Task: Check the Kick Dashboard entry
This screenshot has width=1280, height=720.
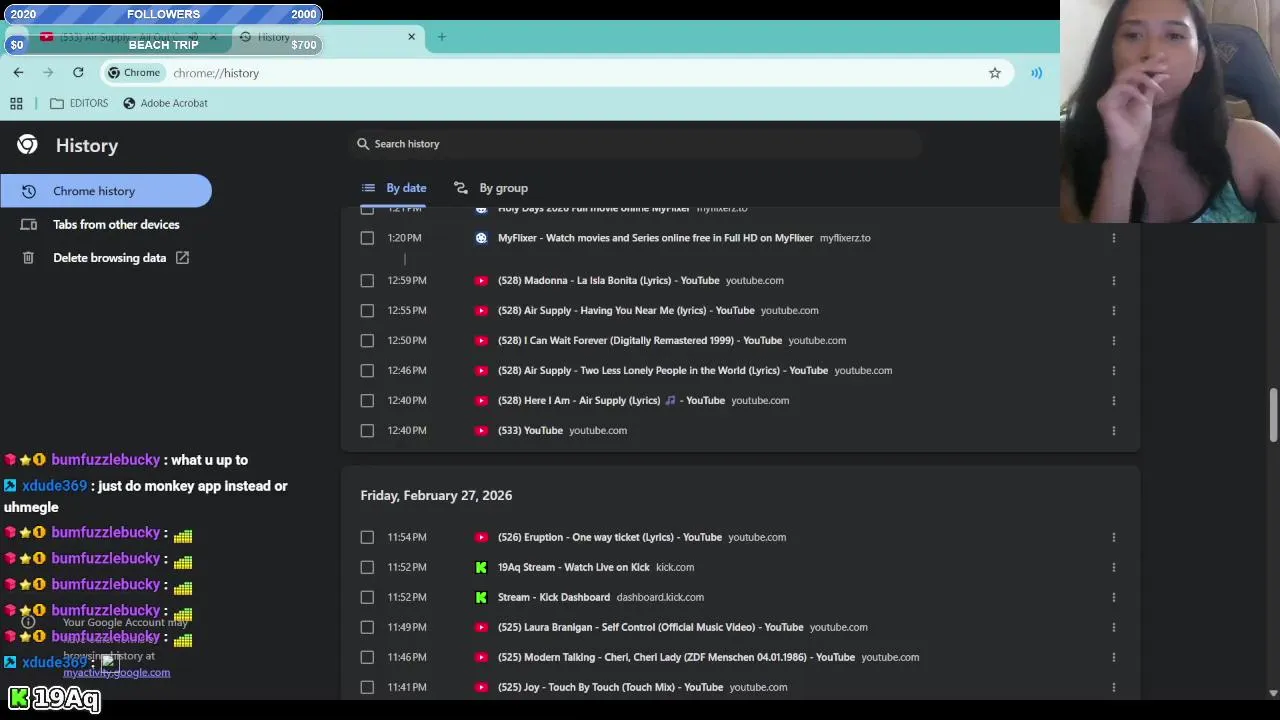Action: pos(367,598)
